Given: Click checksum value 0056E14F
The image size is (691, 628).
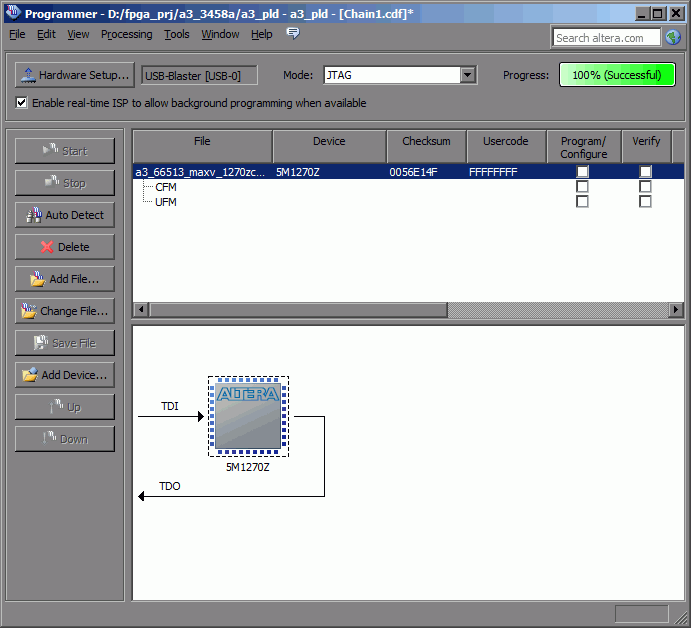Looking at the screenshot, I should (x=413, y=172).
